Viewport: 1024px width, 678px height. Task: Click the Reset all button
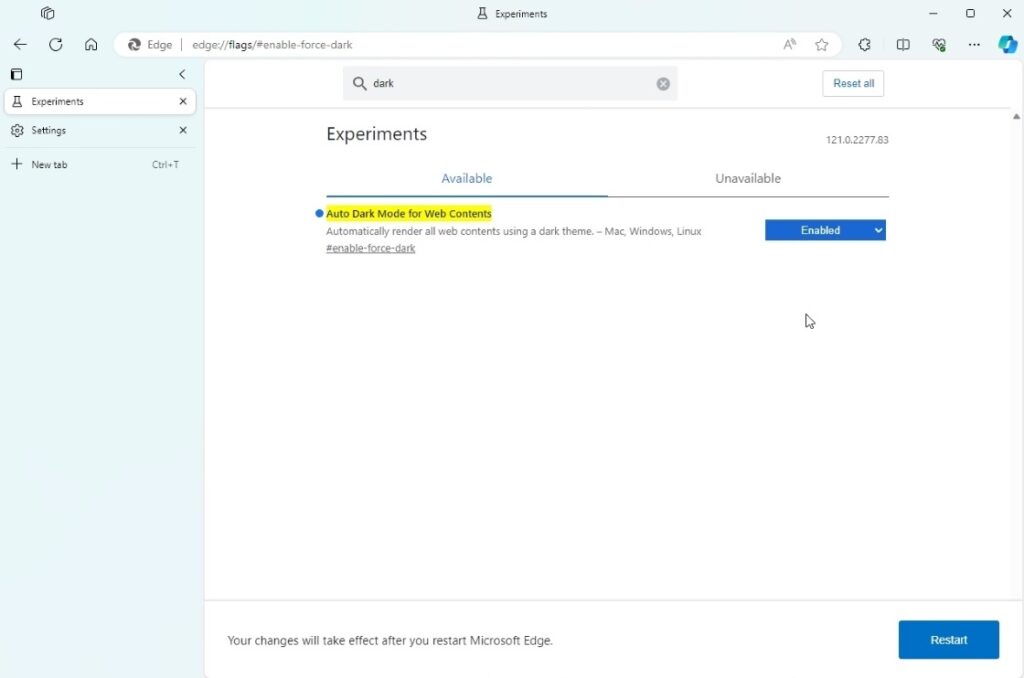click(853, 83)
